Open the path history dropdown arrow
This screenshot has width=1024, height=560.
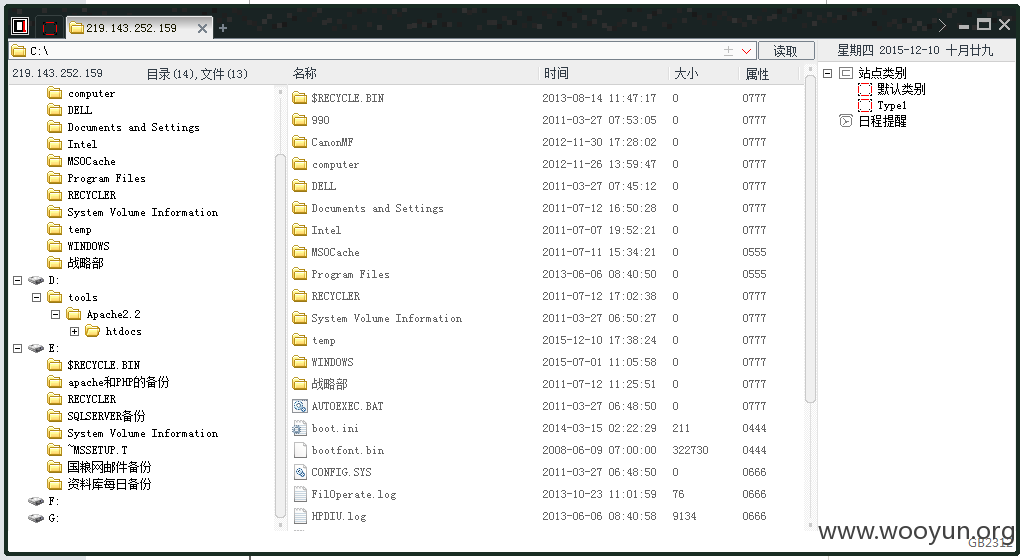[746, 51]
